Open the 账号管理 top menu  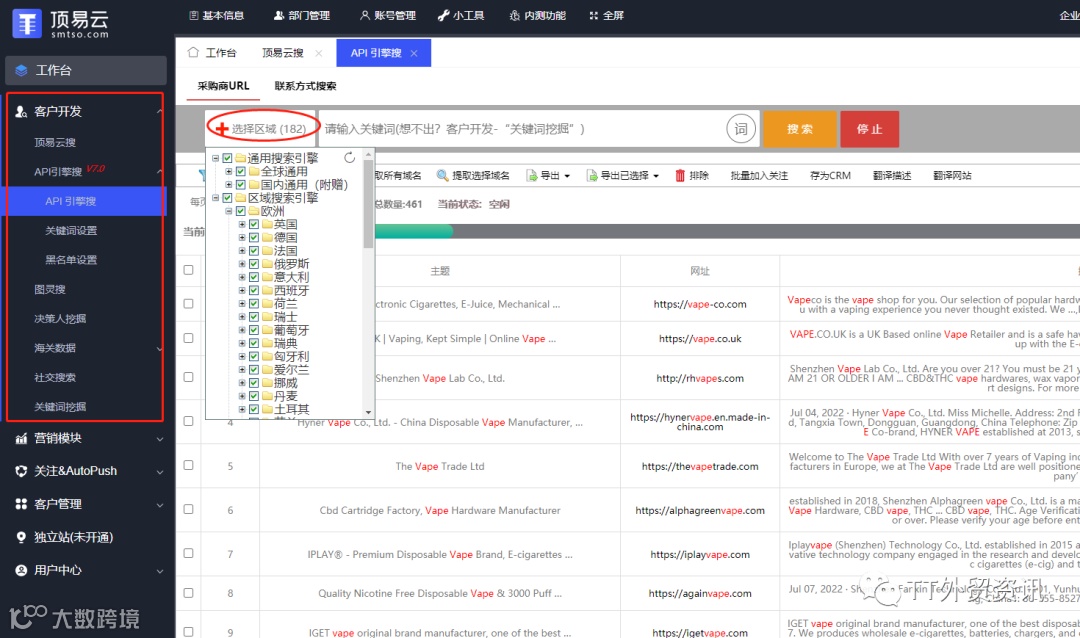[388, 15]
